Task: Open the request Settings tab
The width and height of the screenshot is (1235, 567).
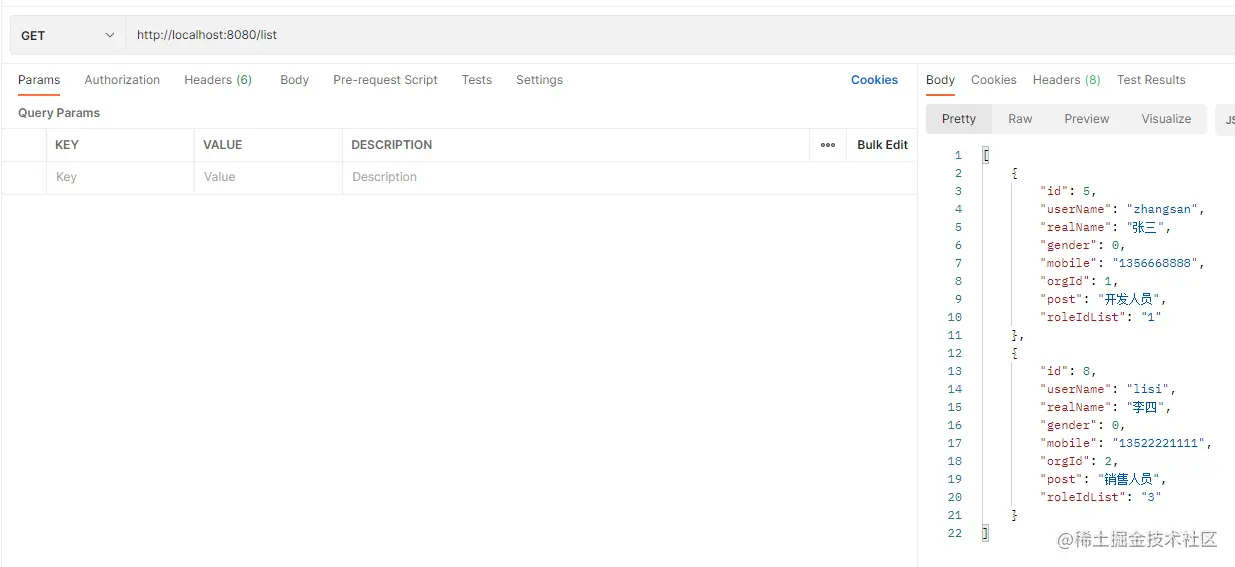Action: pyautogui.click(x=539, y=80)
